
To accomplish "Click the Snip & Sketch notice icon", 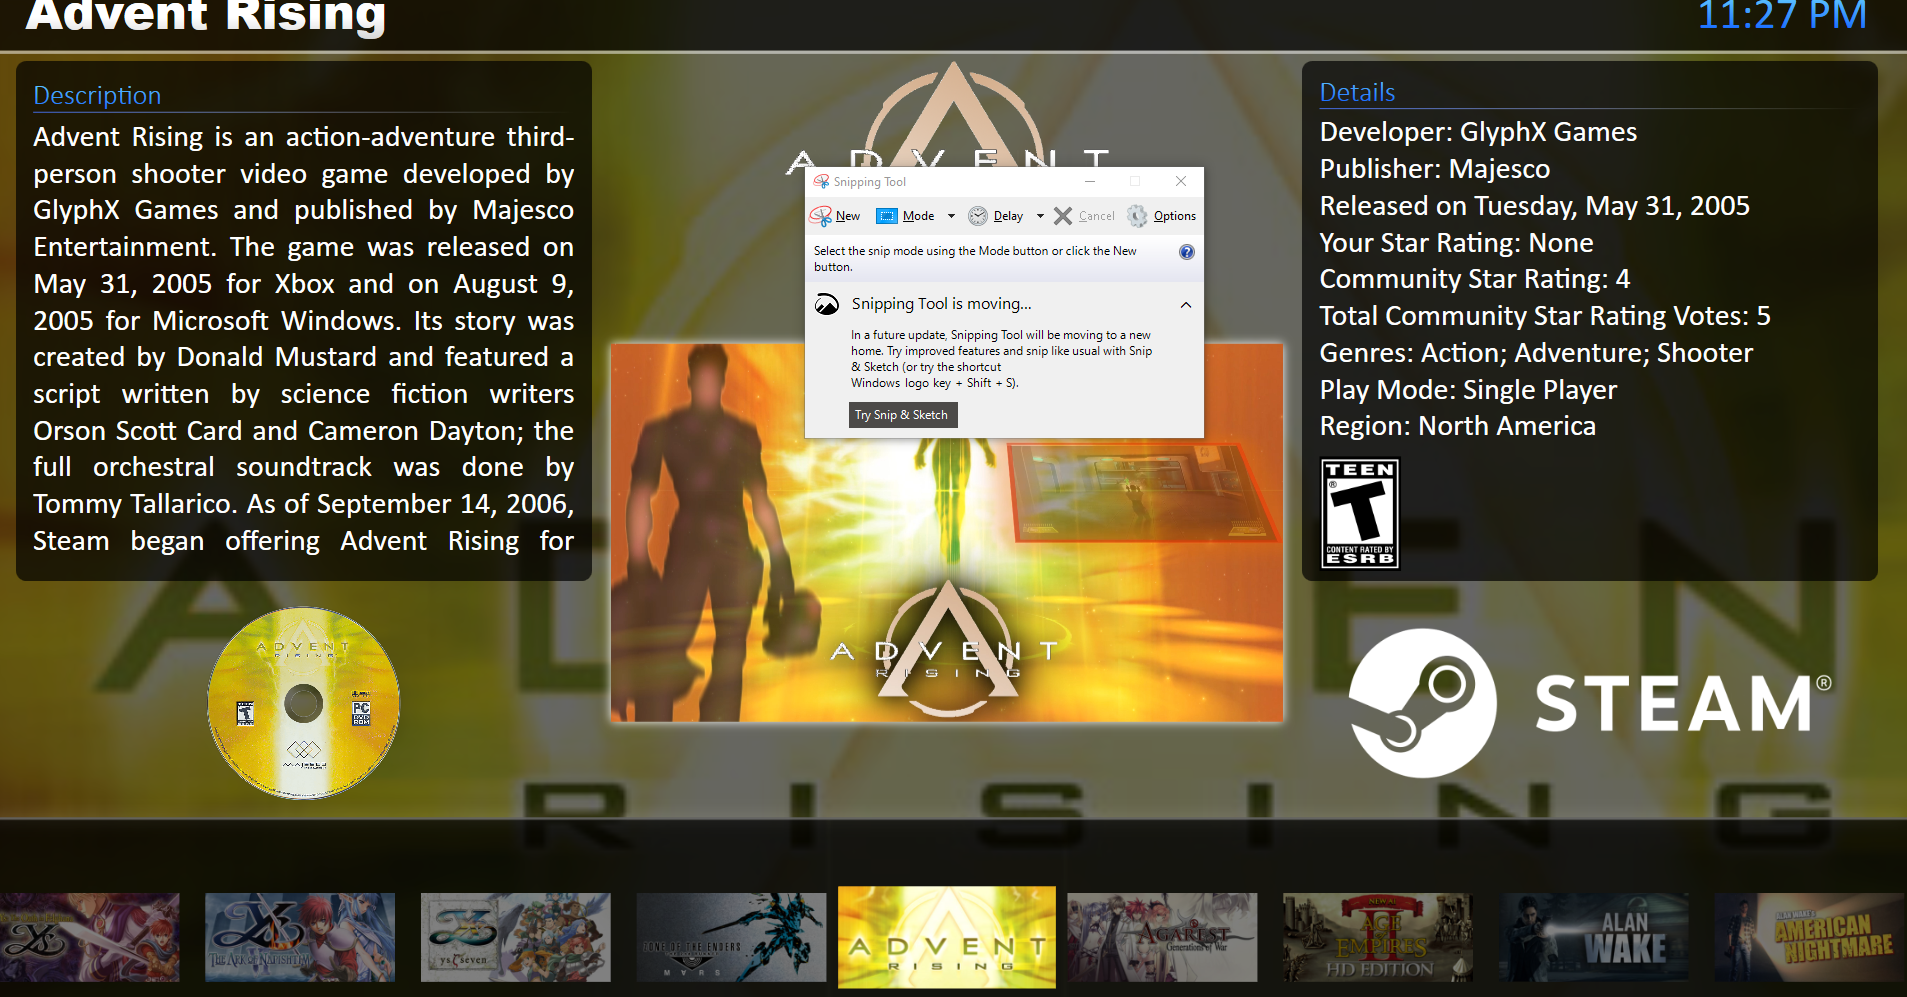I will point(827,305).
